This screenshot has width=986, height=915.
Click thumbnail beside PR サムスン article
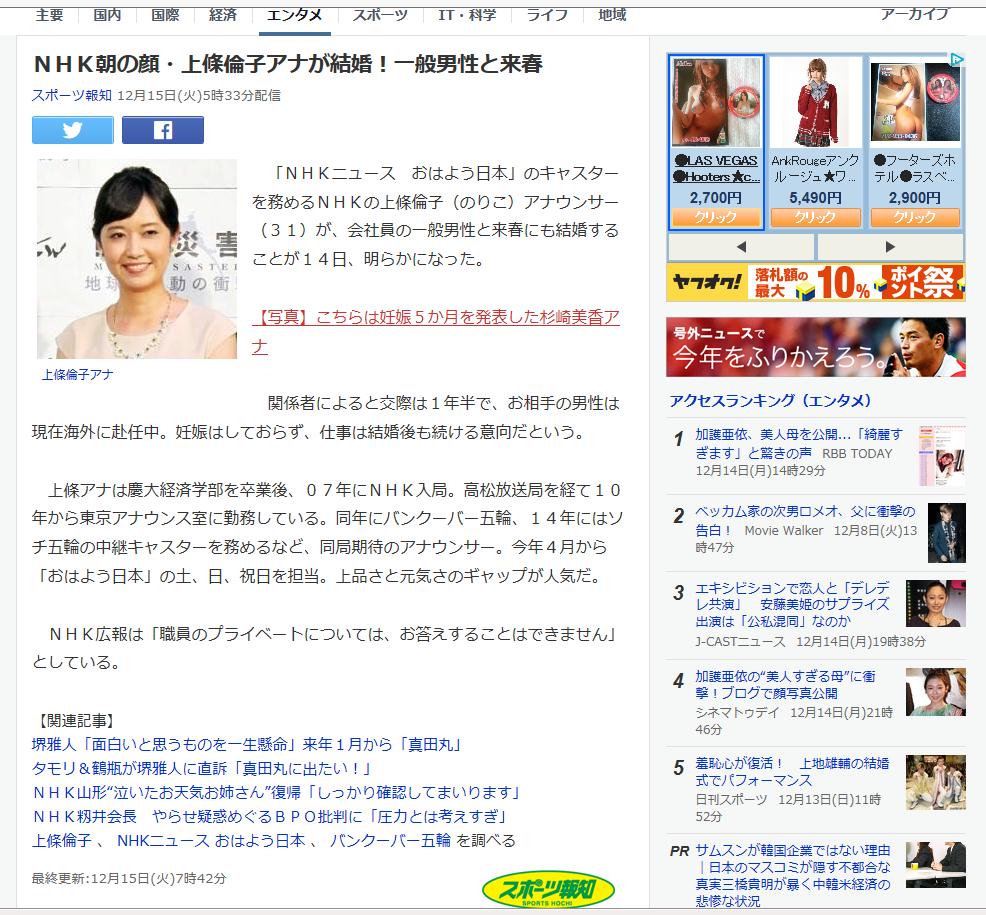[936, 865]
